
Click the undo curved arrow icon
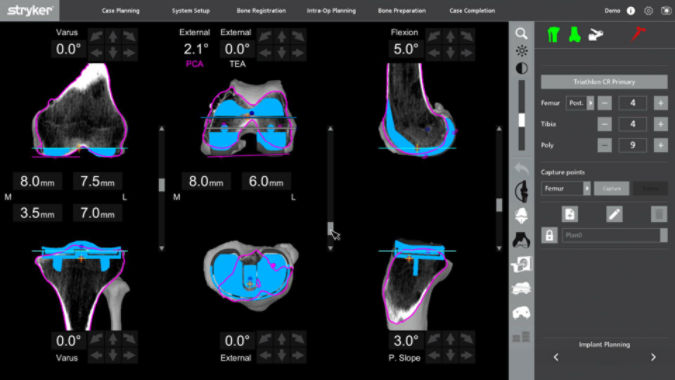521,168
